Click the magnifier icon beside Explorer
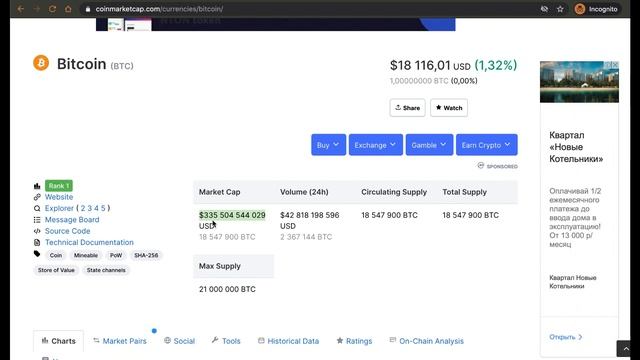This screenshot has width=640, height=360. pyautogui.click(x=37, y=208)
